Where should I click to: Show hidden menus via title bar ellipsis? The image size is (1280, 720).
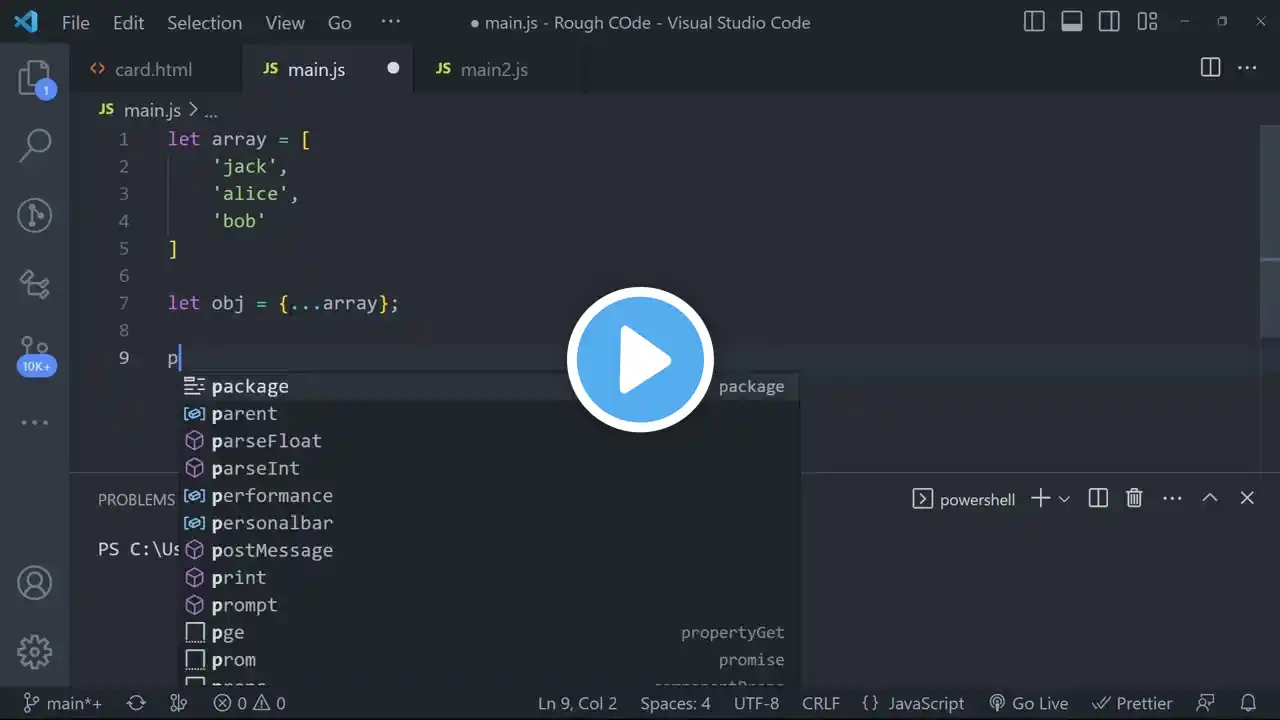coord(391,22)
